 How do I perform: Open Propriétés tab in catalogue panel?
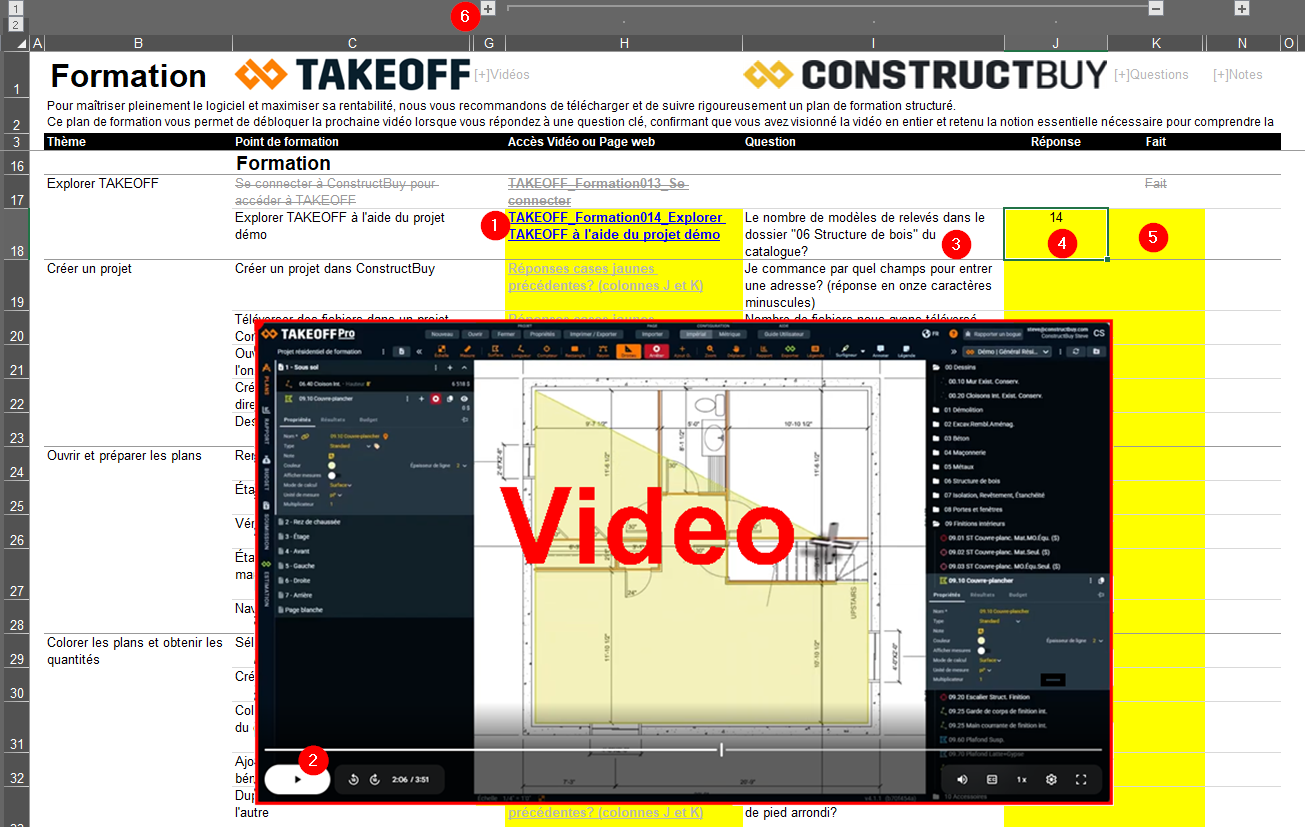click(947, 595)
